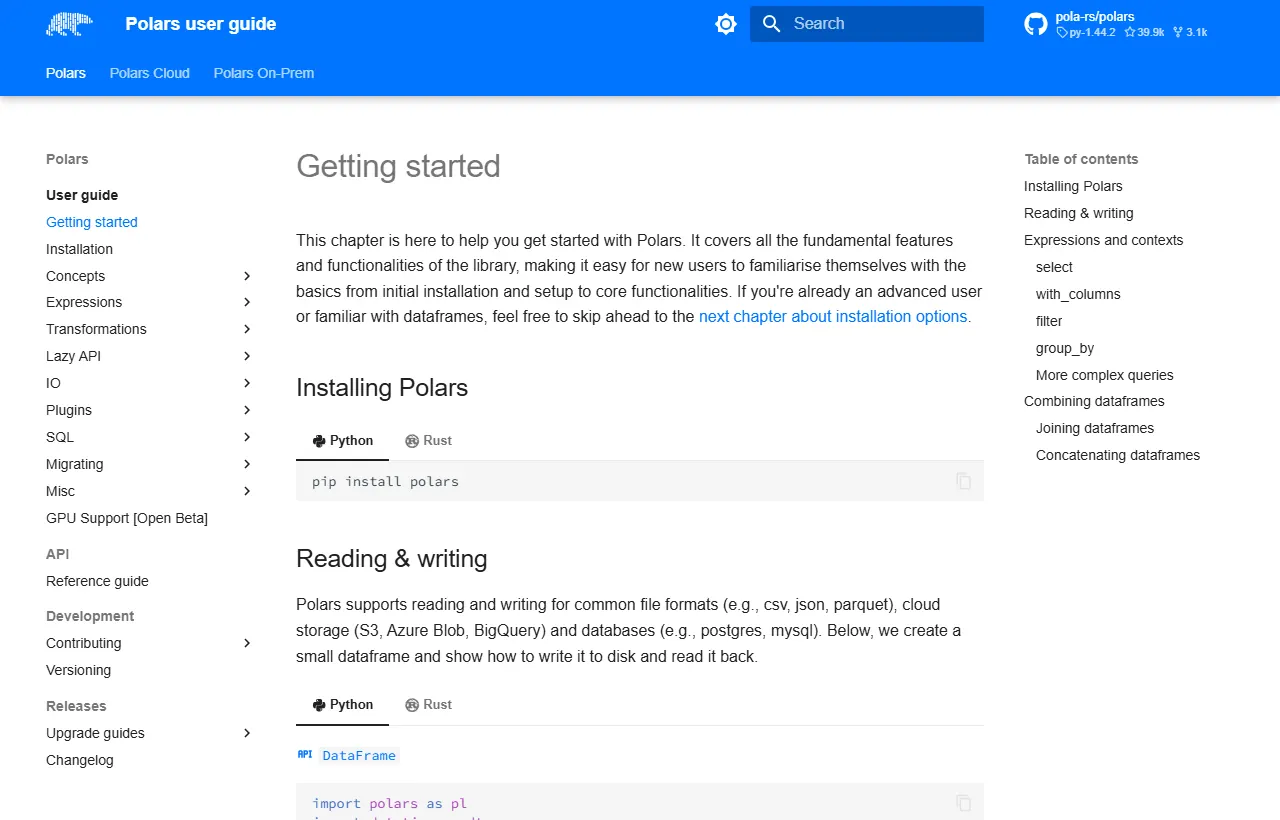Jump to group_by in table of contents

click(x=1065, y=348)
